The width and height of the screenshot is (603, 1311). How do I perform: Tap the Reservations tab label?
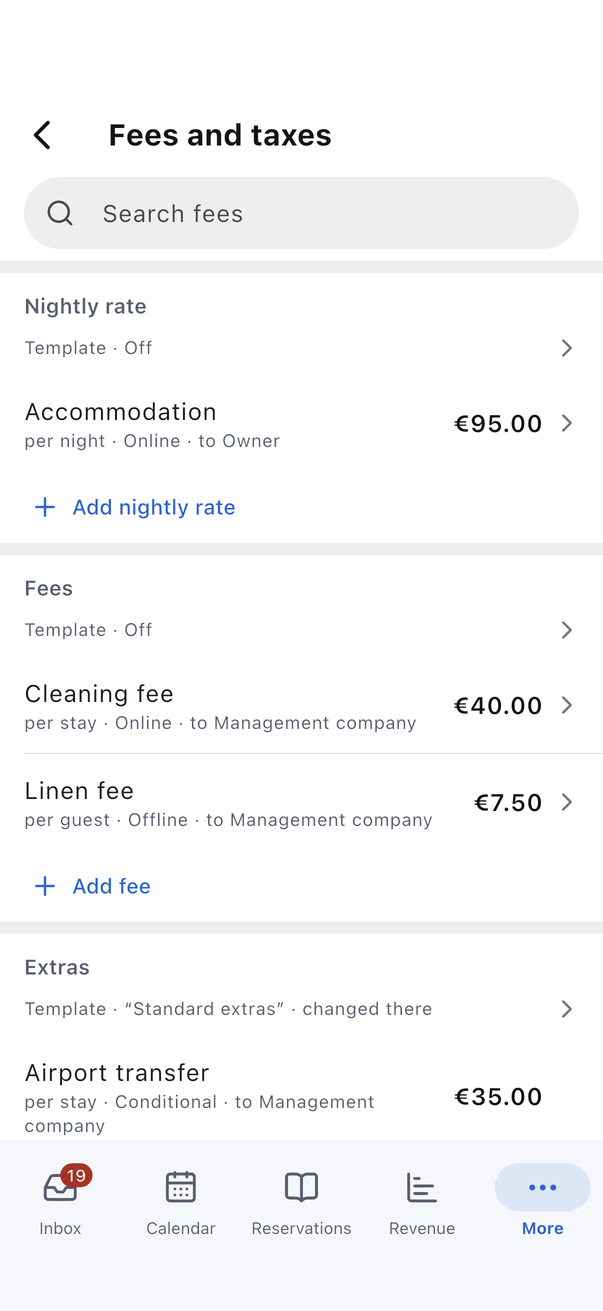[x=301, y=1228]
